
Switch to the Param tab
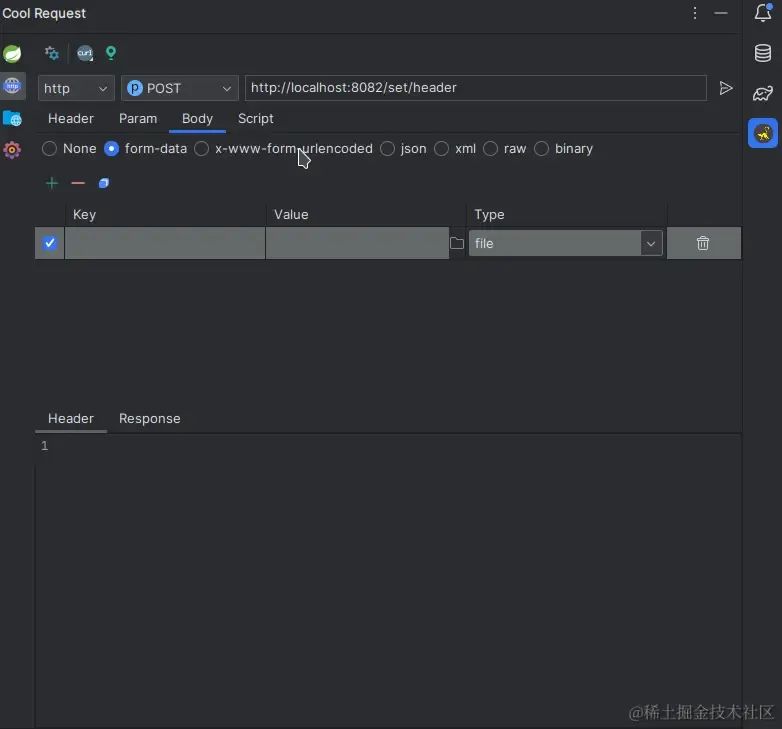tap(138, 119)
